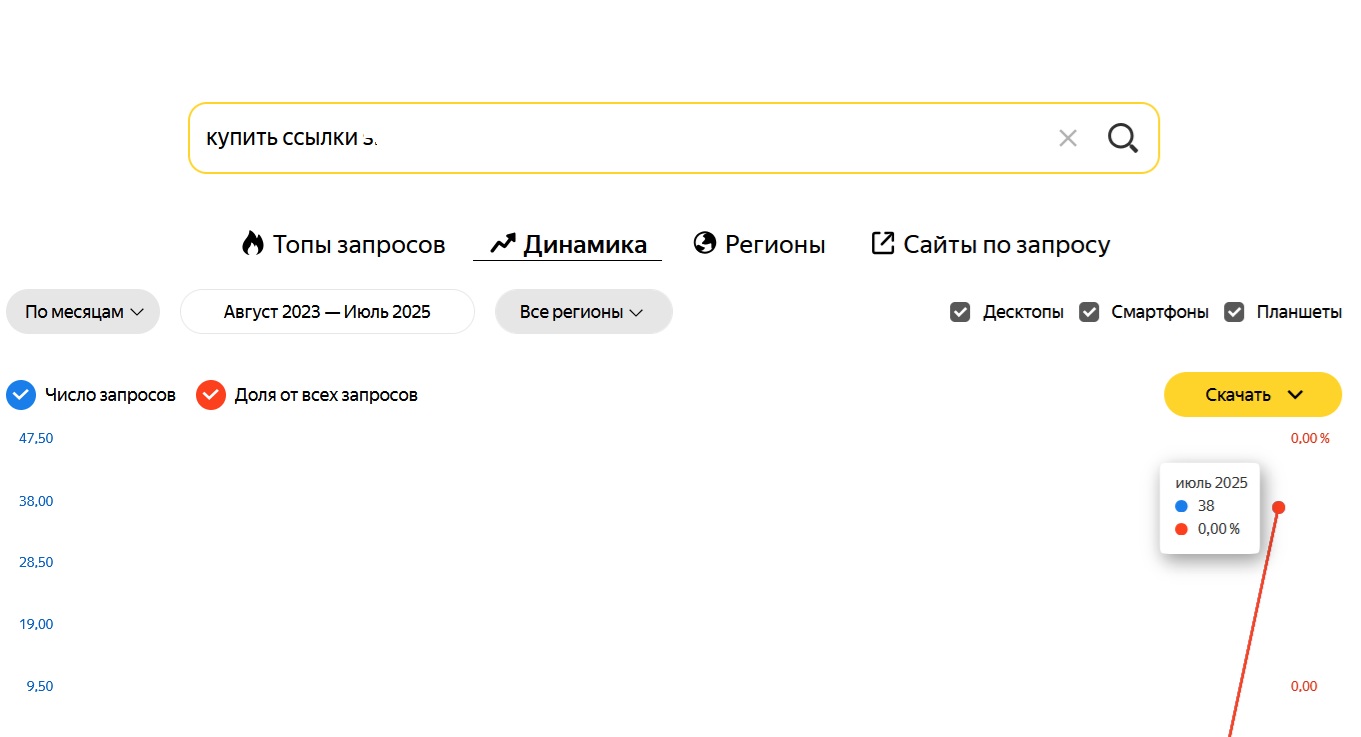
Task: Click the external link icon by Сайты
Action: (x=882, y=243)
